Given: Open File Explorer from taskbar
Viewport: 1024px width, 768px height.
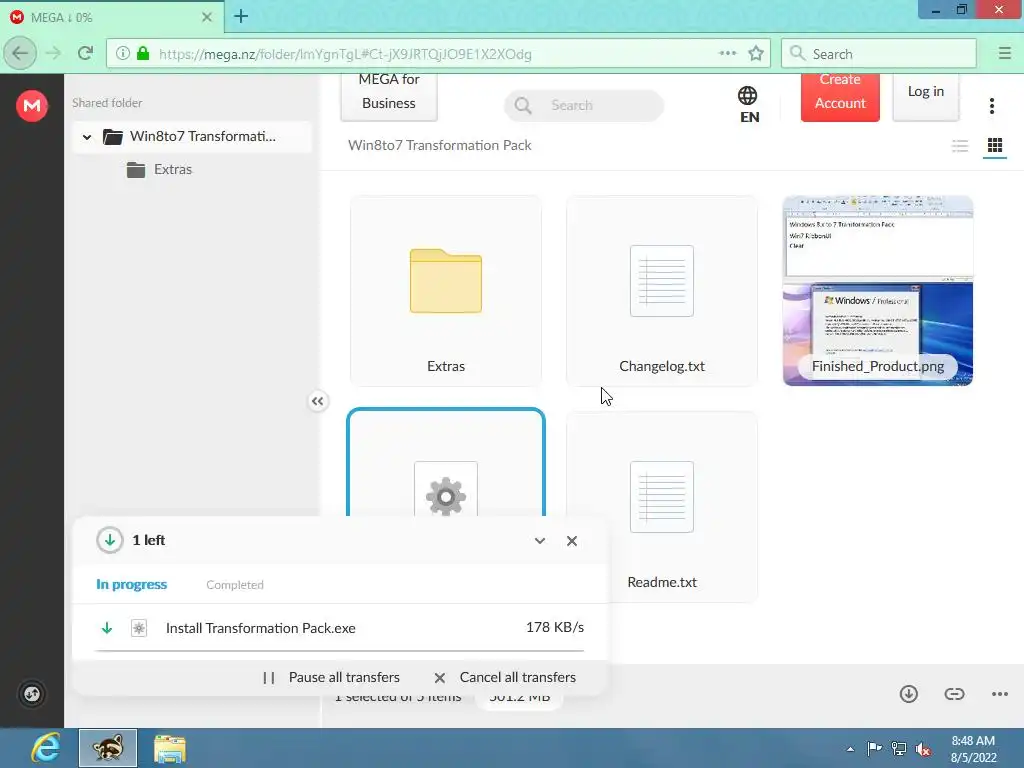Looking at the screenshot, I should pyautogui.click(x=170, y=748).
